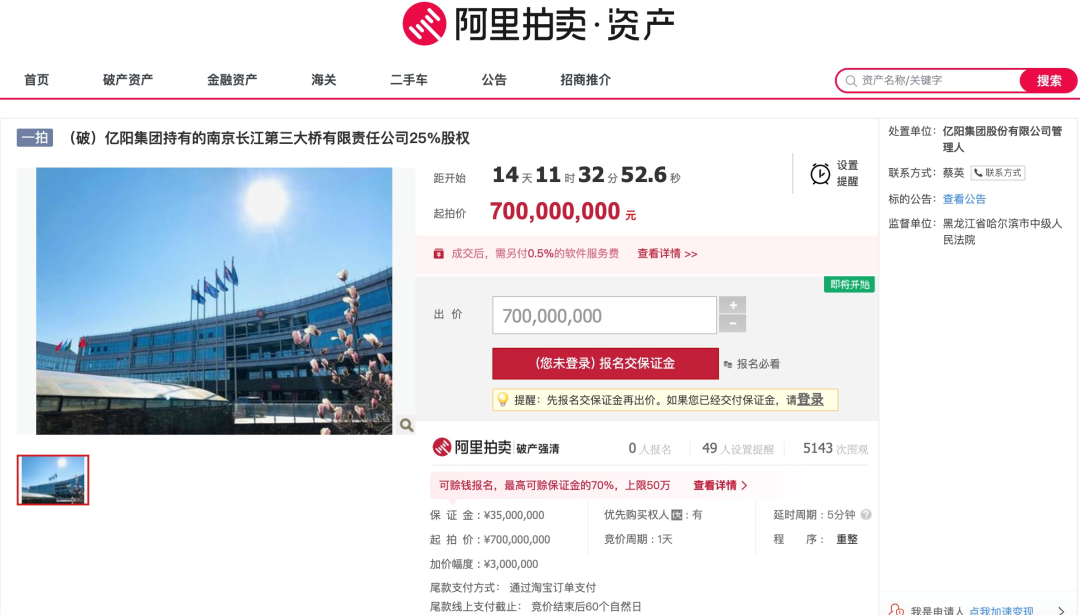The width and height of the screenshot is (1080, 615).
Task: Click the bid amount input field
Action: [604, 315]
